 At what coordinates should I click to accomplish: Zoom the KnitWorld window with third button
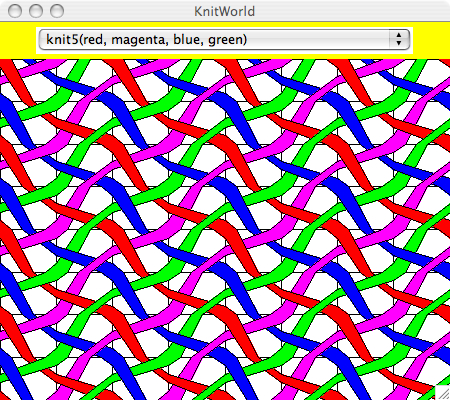pyautogui.click(x=57, y=11)
